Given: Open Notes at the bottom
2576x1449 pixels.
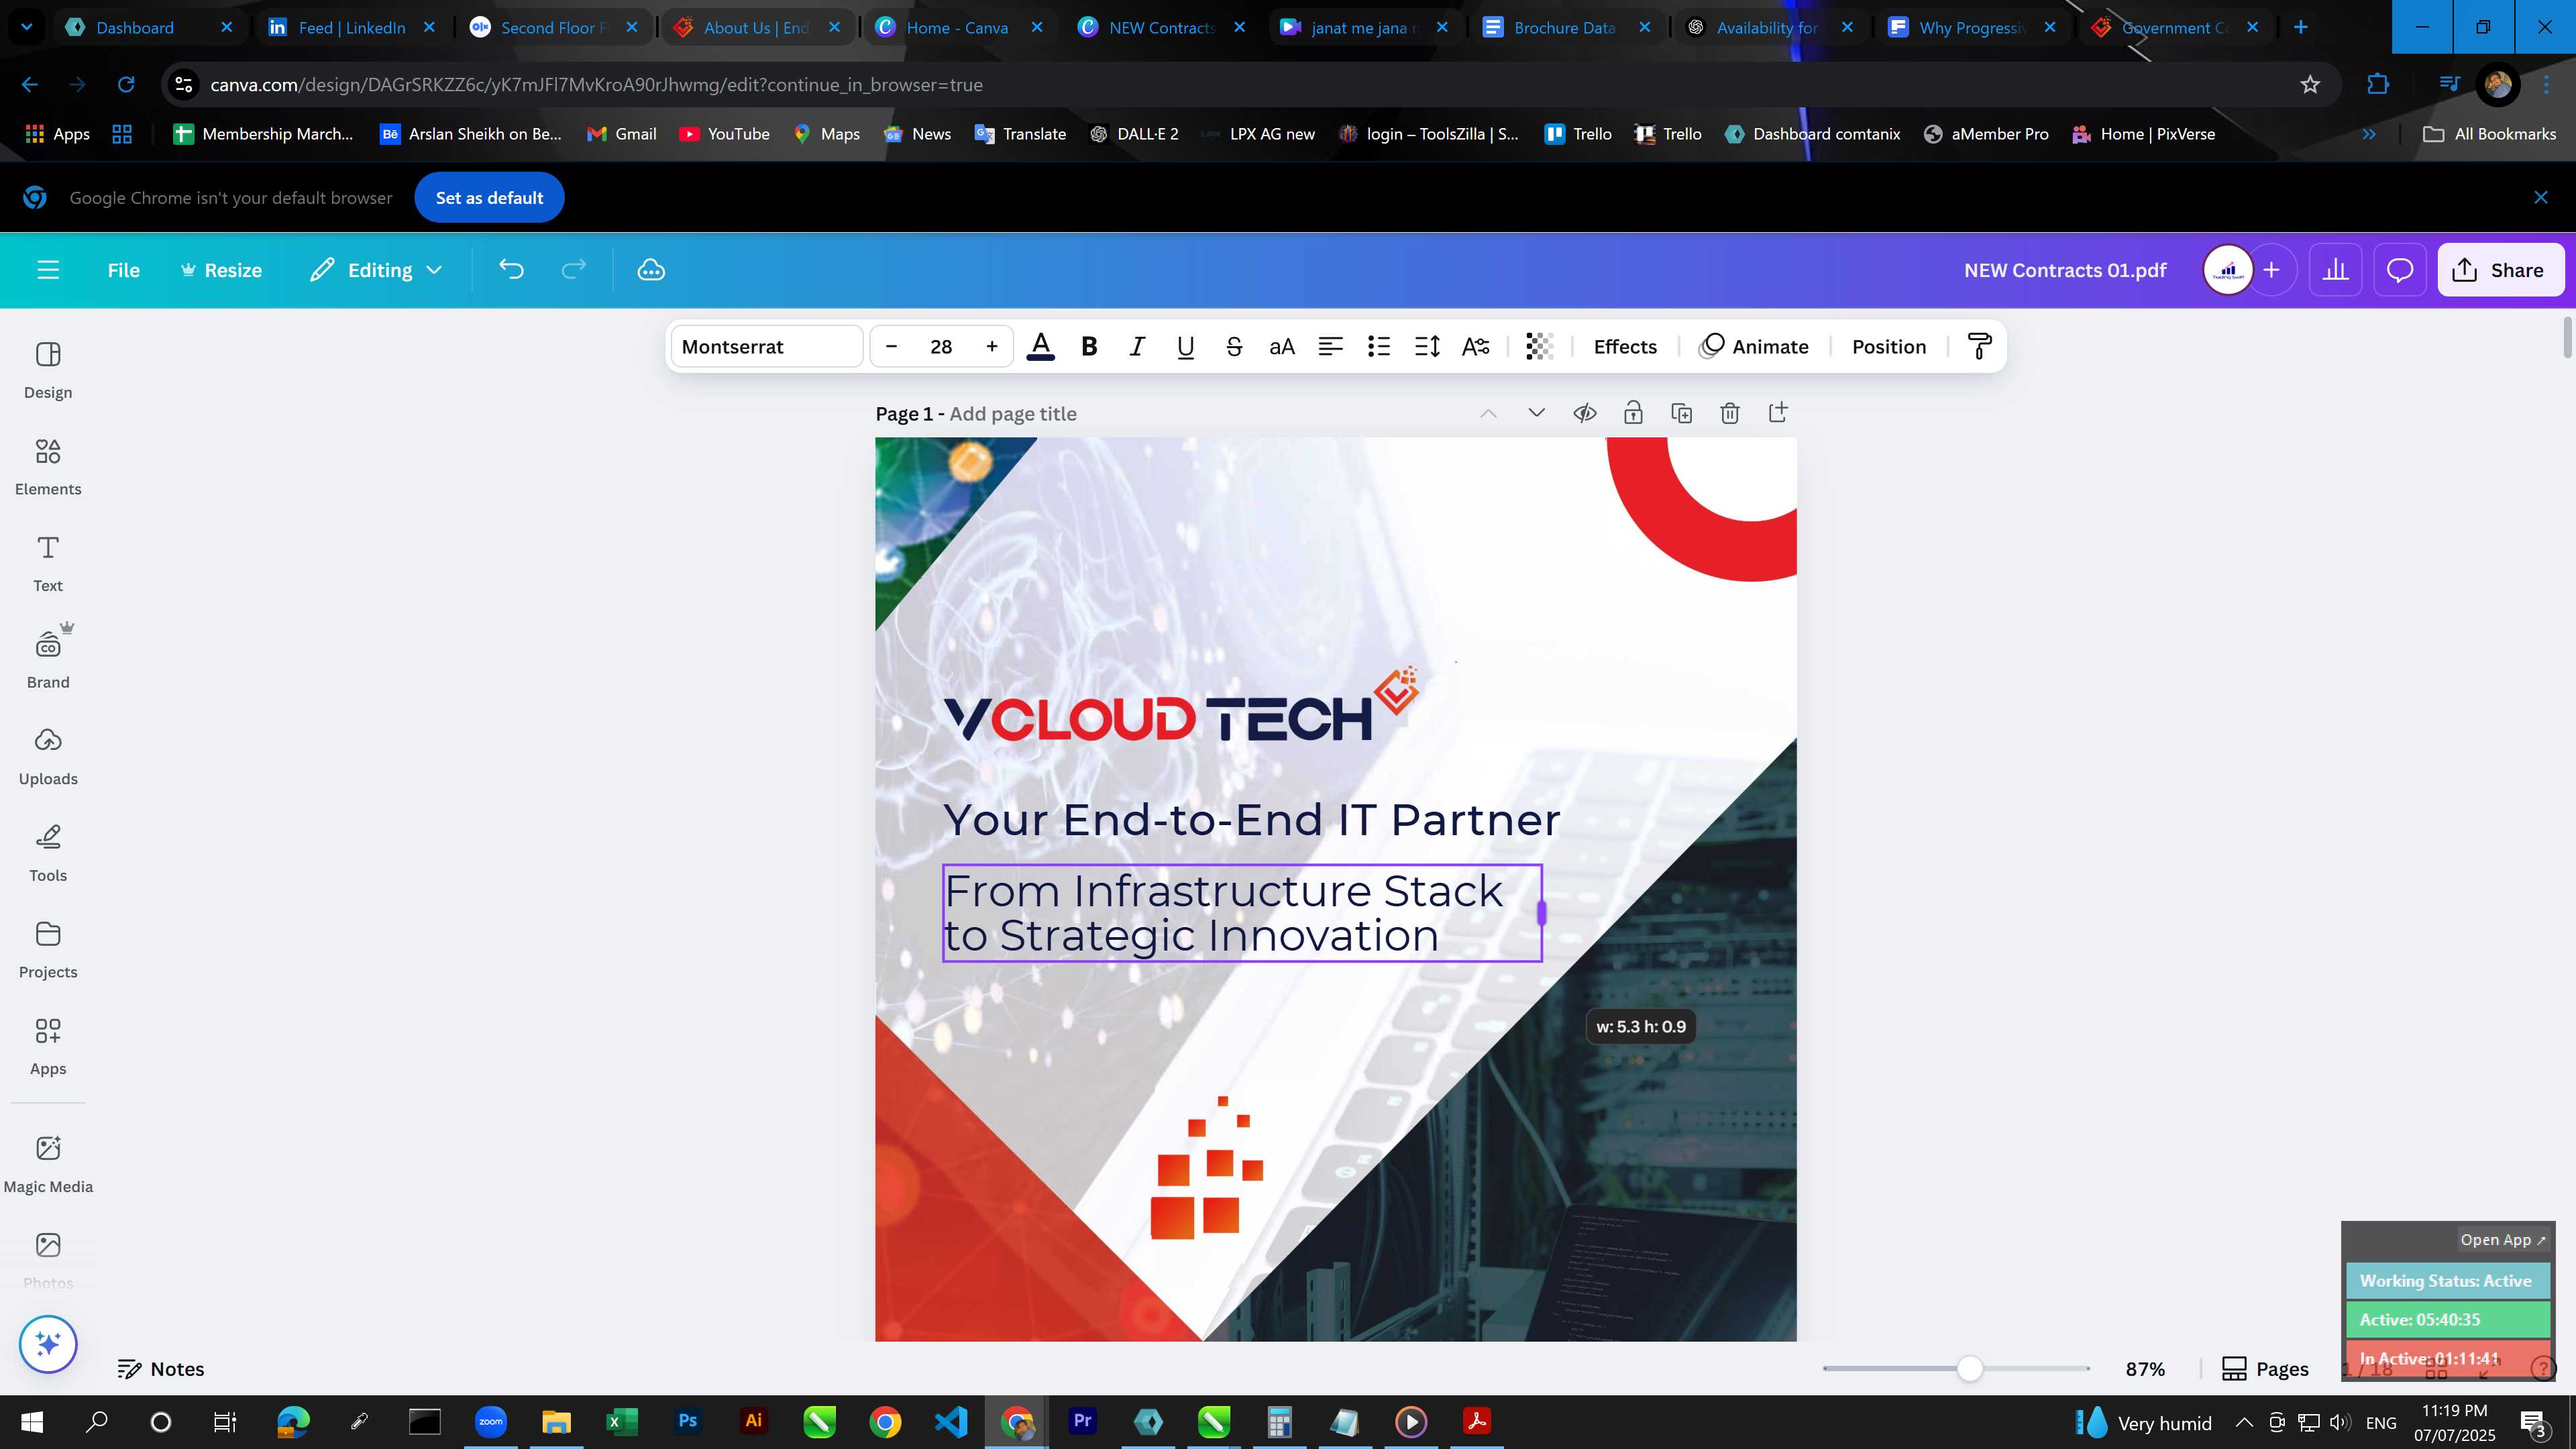Looking at the screenshot, I should 161,1369.
